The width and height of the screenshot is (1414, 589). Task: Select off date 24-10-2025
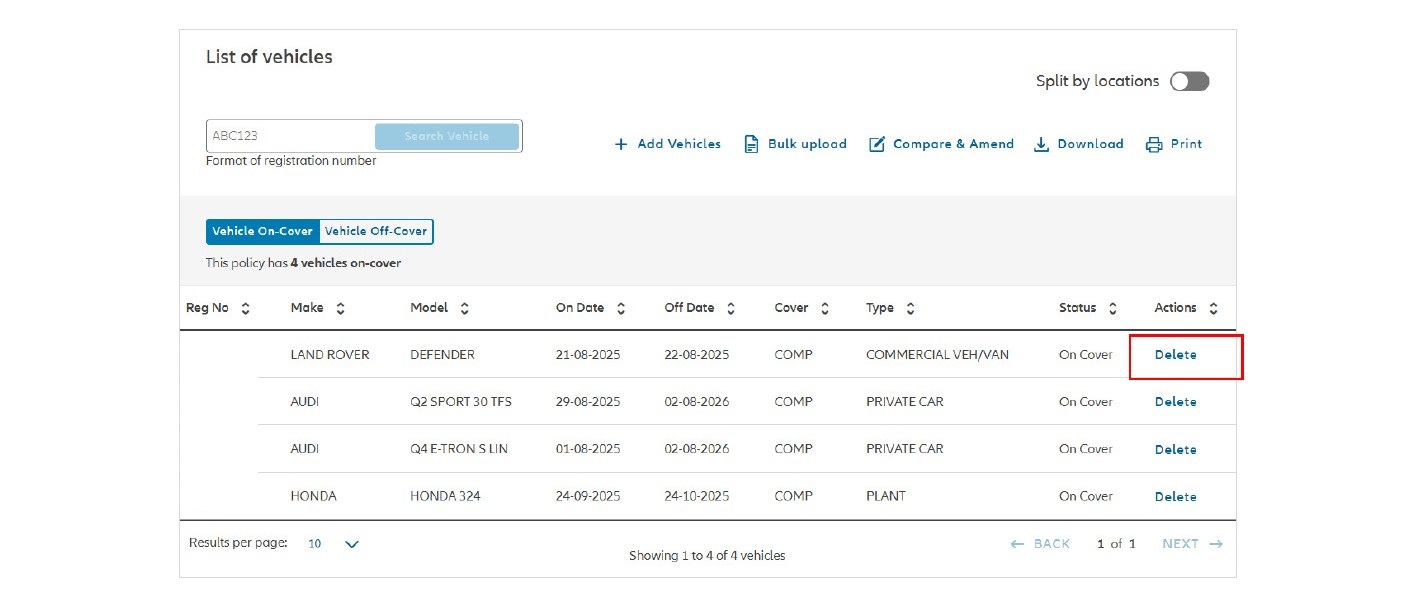point(696,496)
